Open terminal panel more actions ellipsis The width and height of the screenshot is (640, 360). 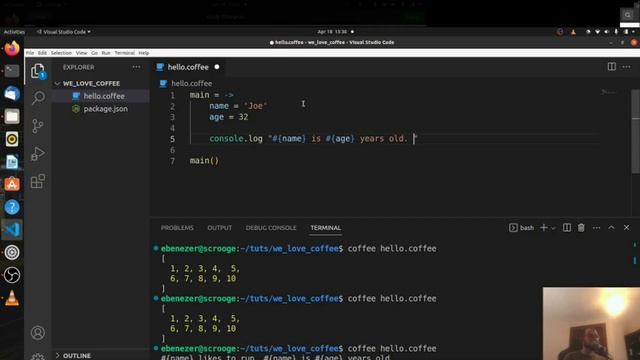pos(596,227)
